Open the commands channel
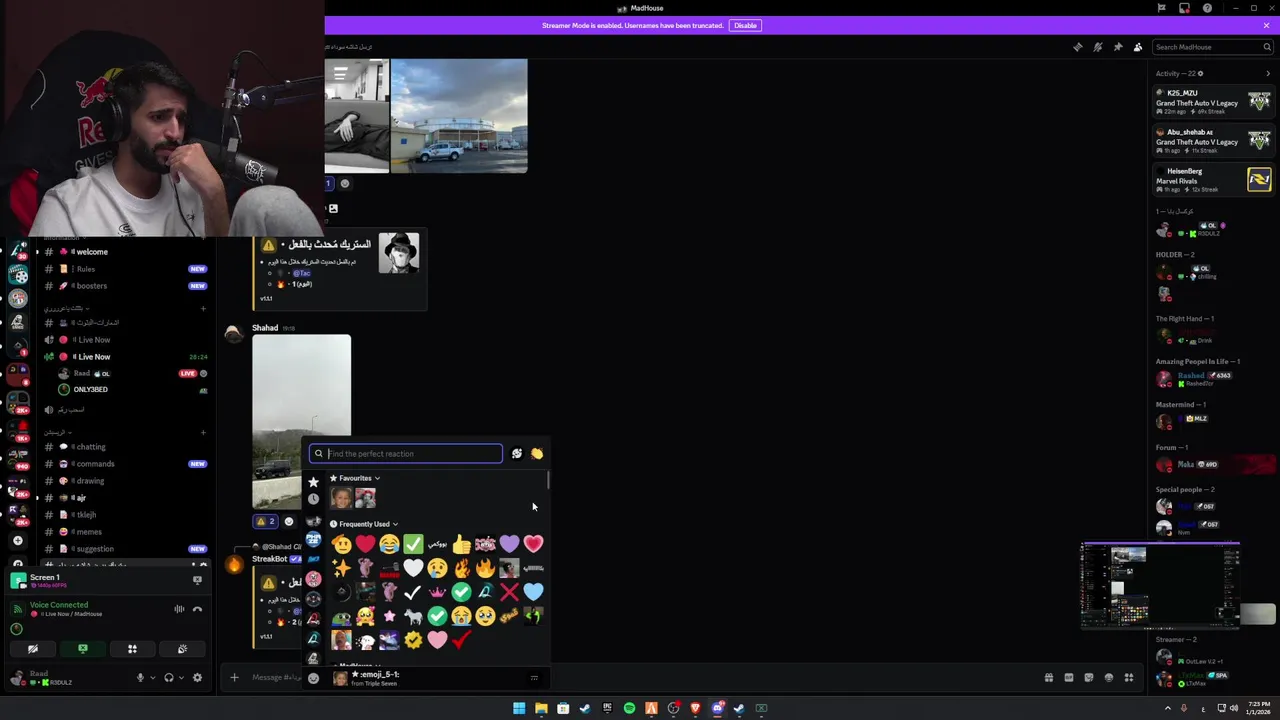Viewport: 1280px width, 720px height. [125, 464]
